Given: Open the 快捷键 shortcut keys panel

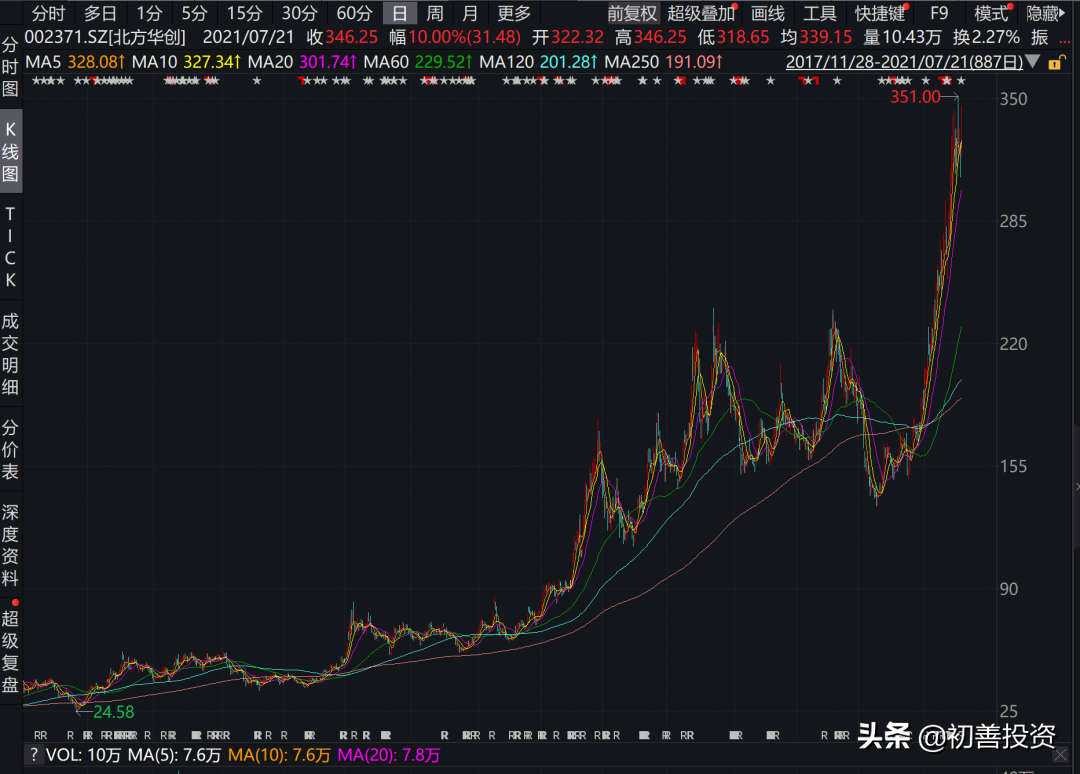Looking at the screenshot, I should [x=878, y=14].
